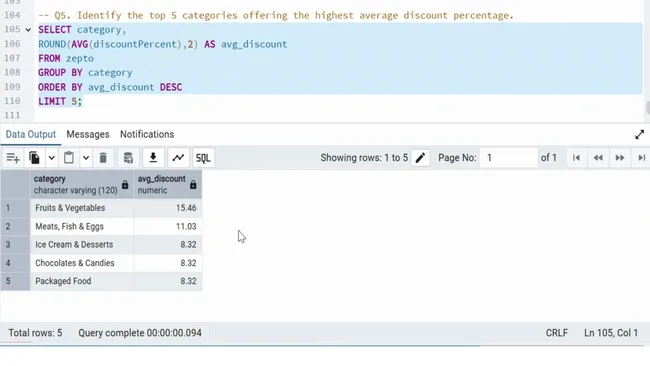Click the Total rows: 5 status

(35, 333)
